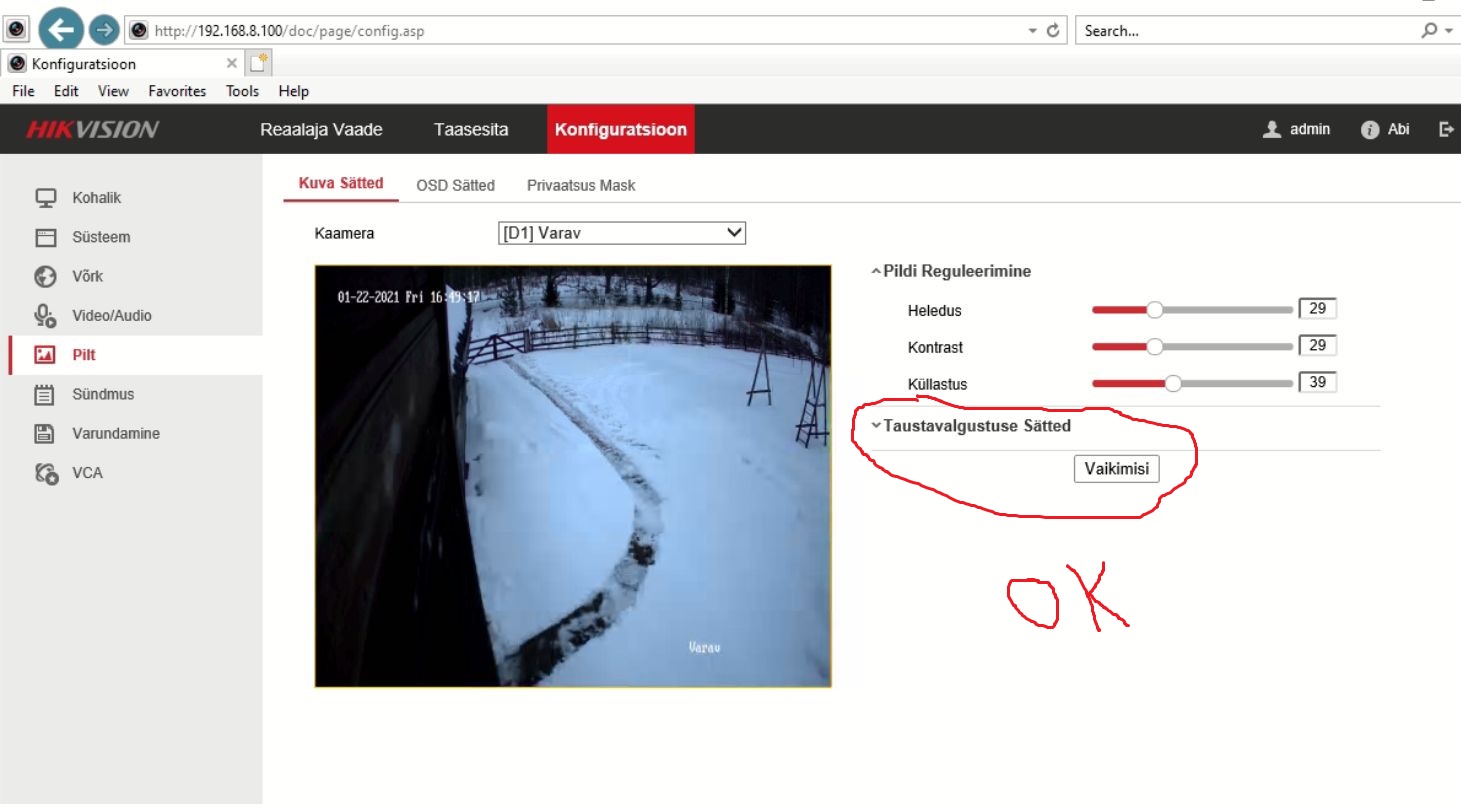
Task: Open the Privaatsus Mask tab
Action: [581, 185]
